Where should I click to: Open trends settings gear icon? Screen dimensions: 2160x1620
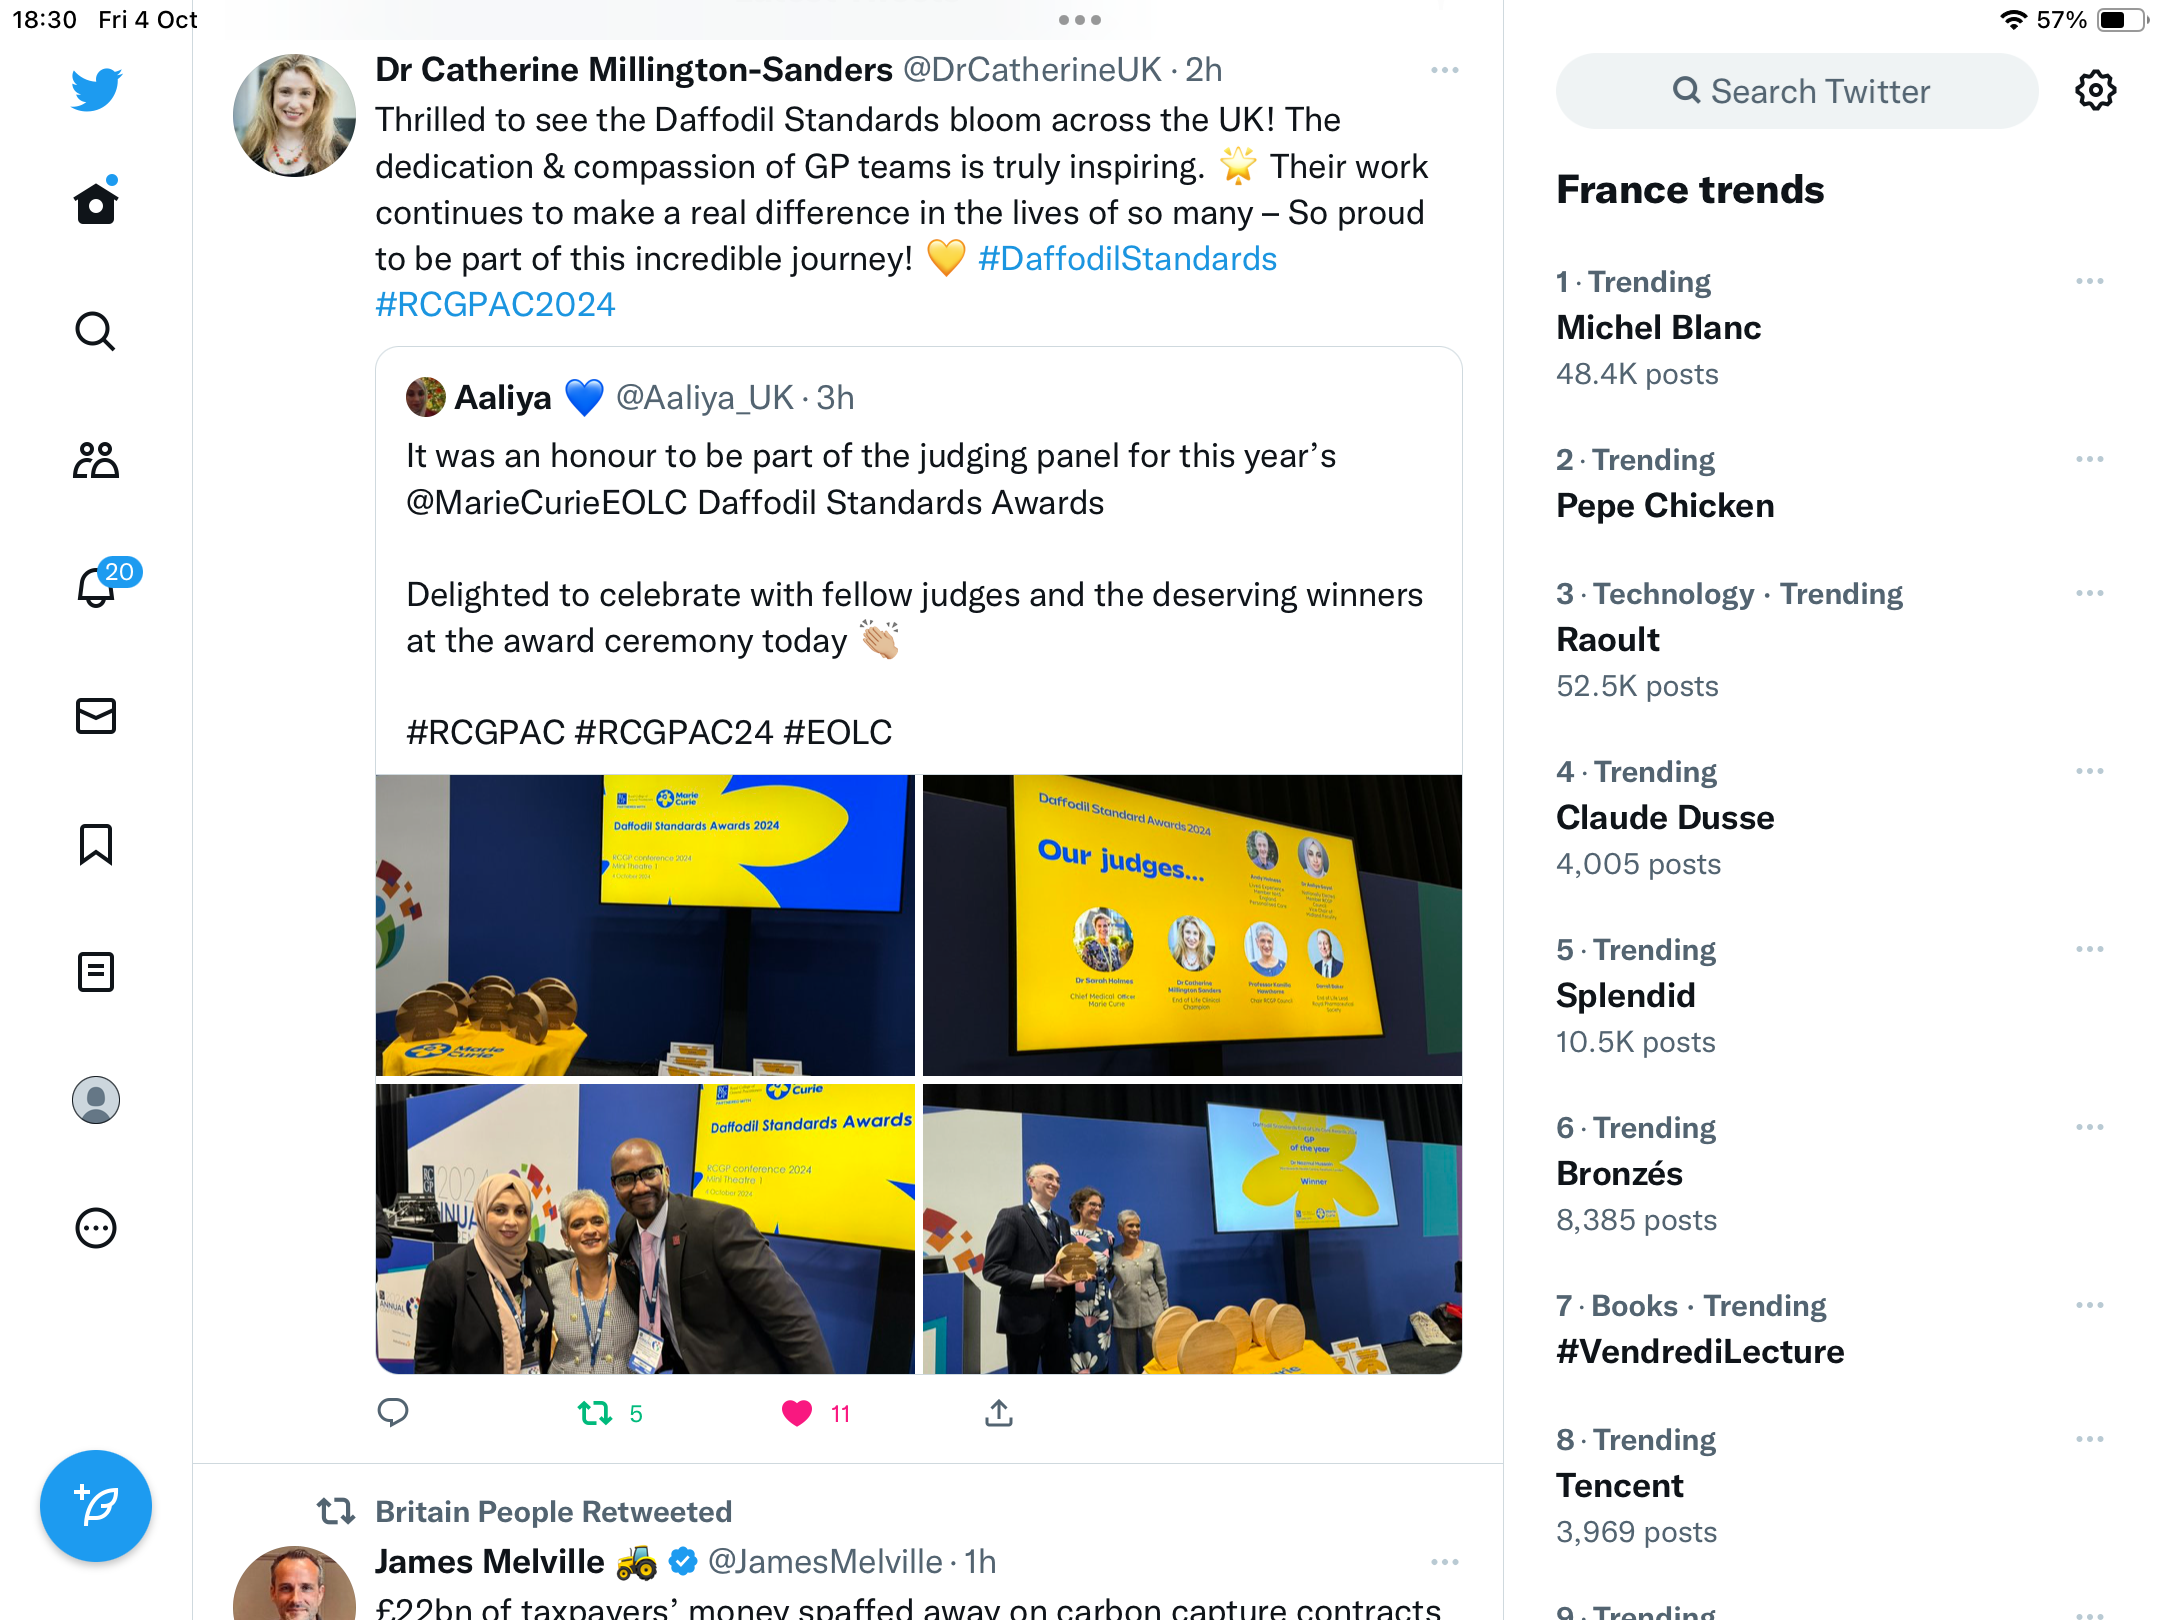[x=2095, y=91]
